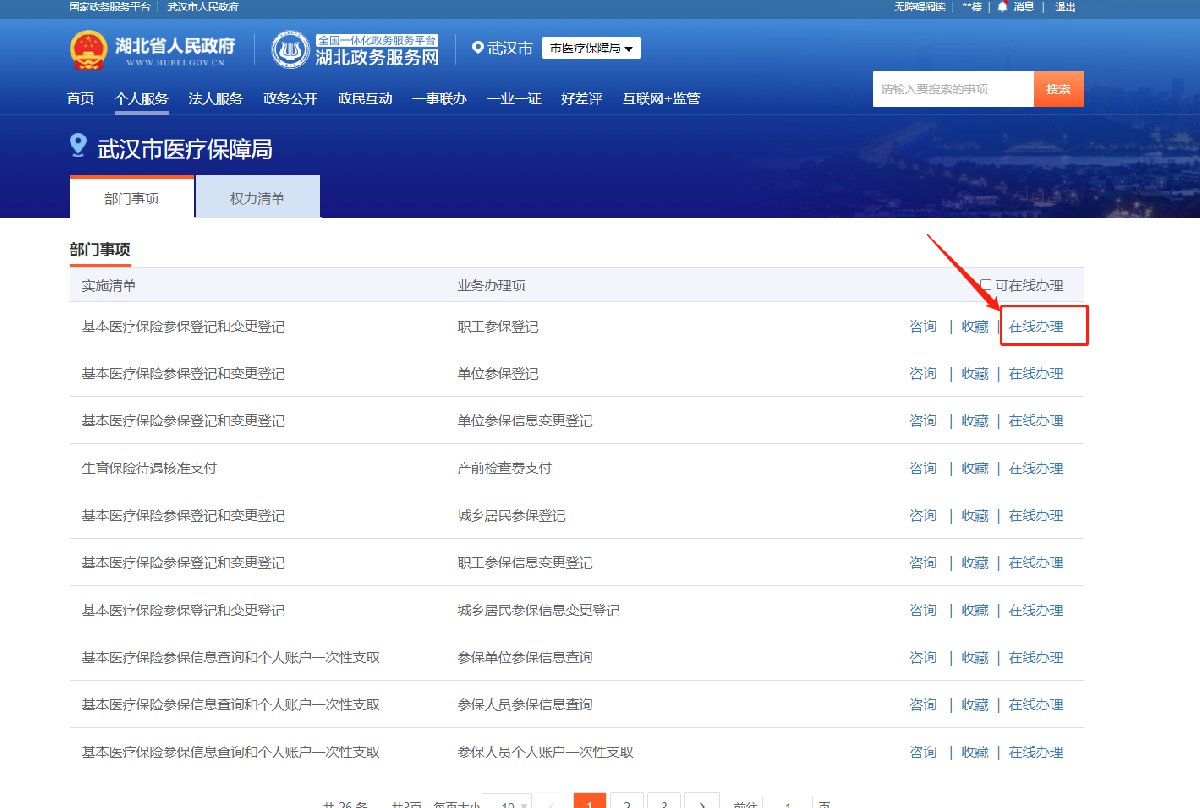1200x808 pixels.
Task: Open the page size dropdown in pagination
Action: tap(507, 803)
